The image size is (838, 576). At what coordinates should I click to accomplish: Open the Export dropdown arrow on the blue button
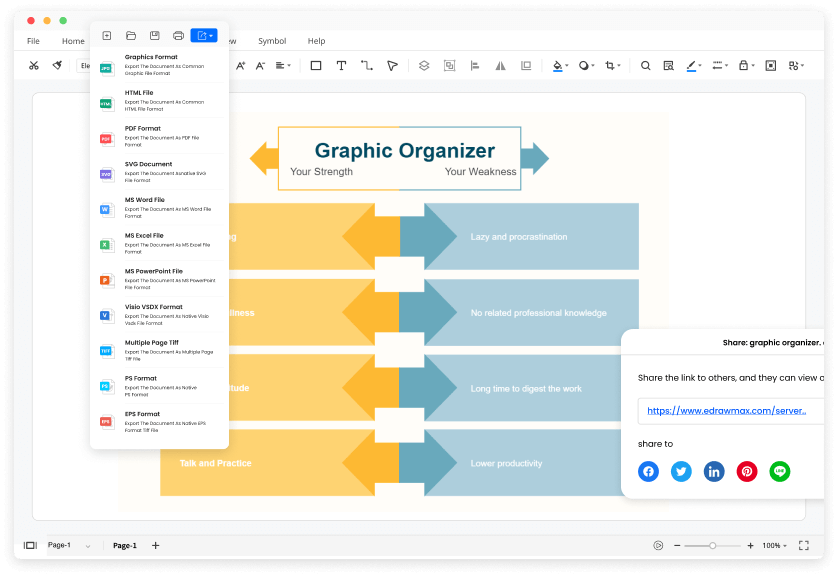(x=213, y=34)
